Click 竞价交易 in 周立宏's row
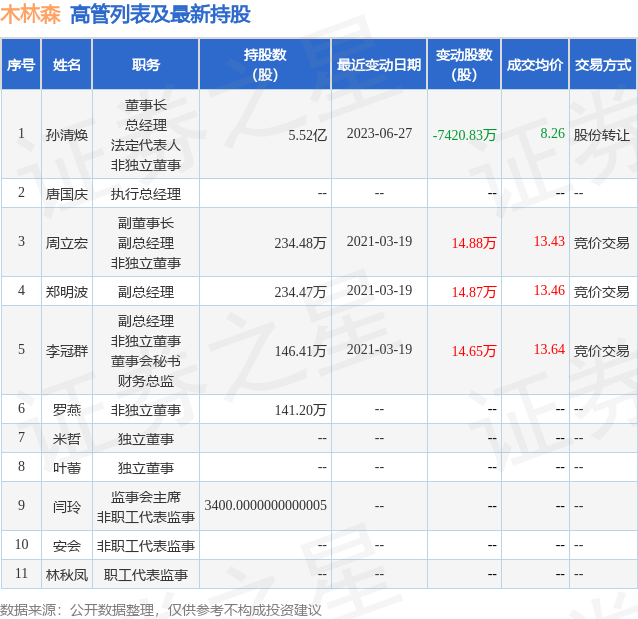Image resolution: width=638 pixels, height=619 pixels. 601,243
